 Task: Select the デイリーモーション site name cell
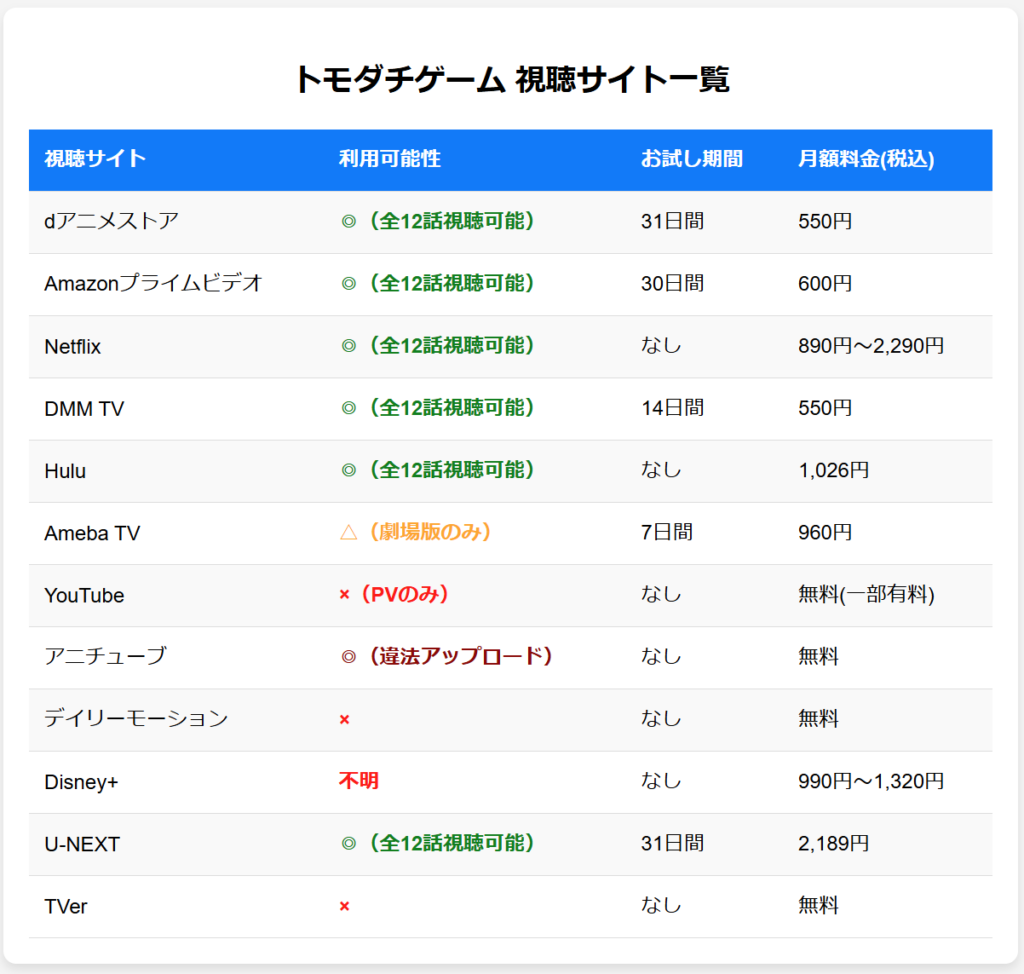[136, 719]
